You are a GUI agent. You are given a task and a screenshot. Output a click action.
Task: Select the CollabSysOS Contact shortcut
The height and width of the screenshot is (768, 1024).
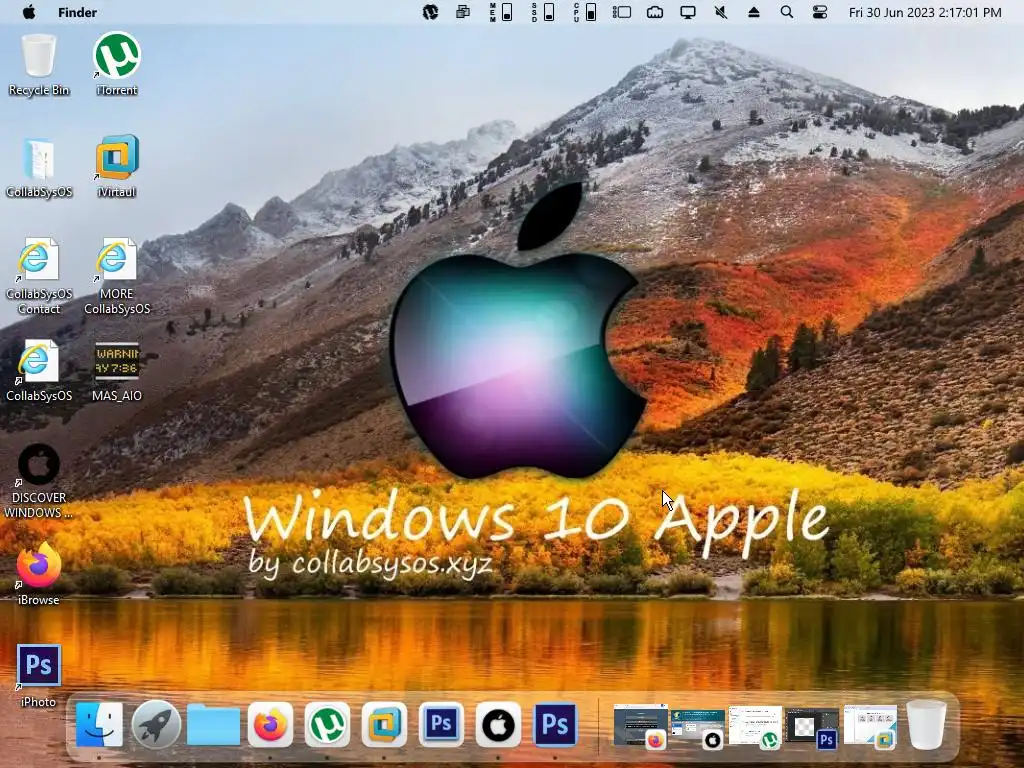[39, 276]
